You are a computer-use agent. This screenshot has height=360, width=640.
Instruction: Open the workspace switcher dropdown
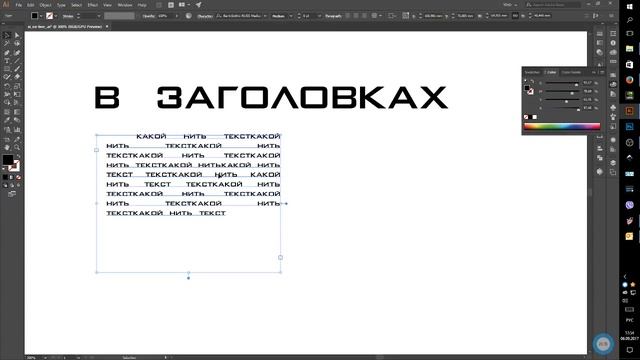coord(511,4)
